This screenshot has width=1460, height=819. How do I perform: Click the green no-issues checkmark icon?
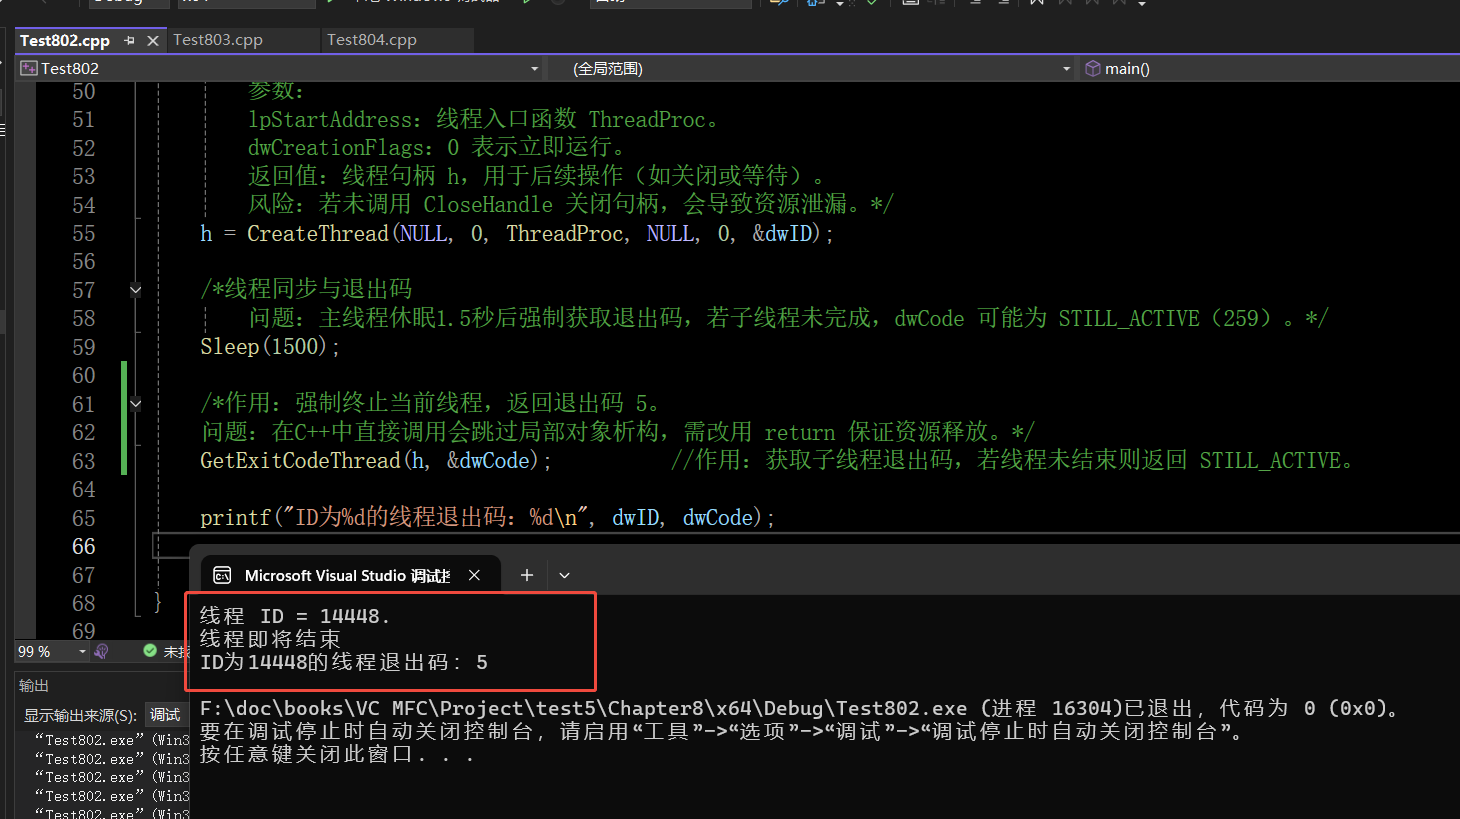150,651
